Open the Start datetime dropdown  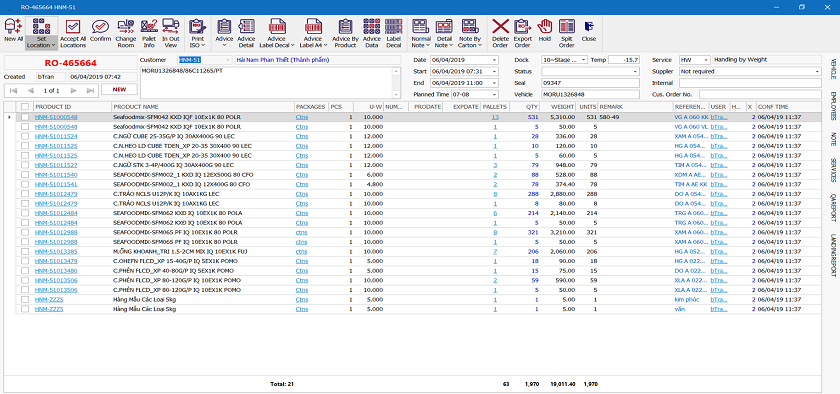[x=494, y=71]
